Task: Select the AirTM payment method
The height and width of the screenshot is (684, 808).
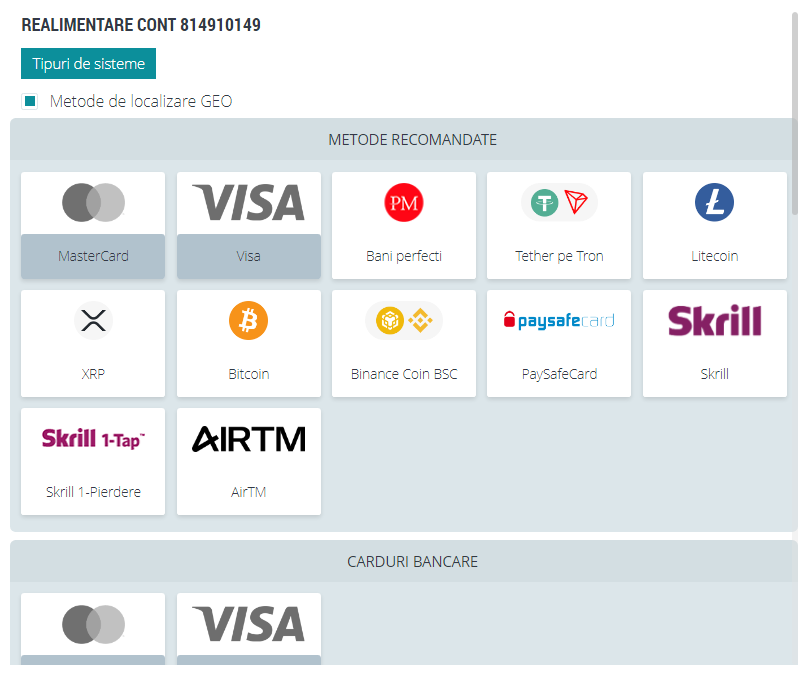Action: tap(248, 461)
